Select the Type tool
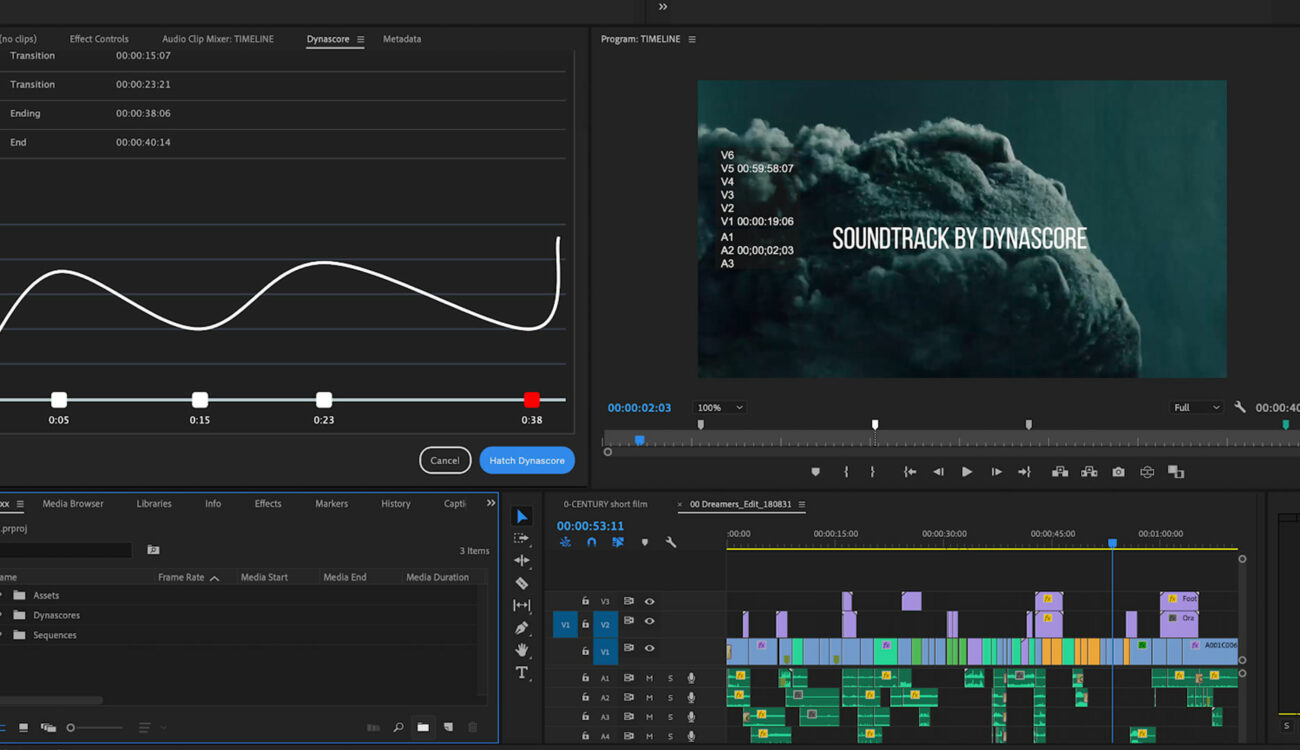 click(522, 673)
